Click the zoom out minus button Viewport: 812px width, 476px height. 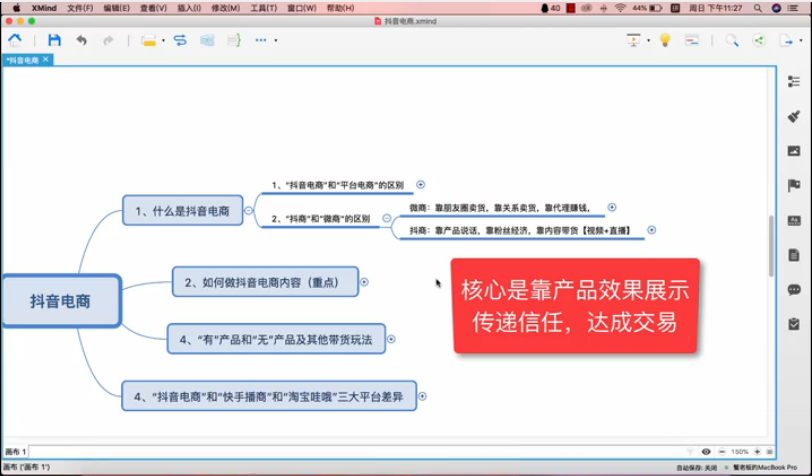coord(721,452)
